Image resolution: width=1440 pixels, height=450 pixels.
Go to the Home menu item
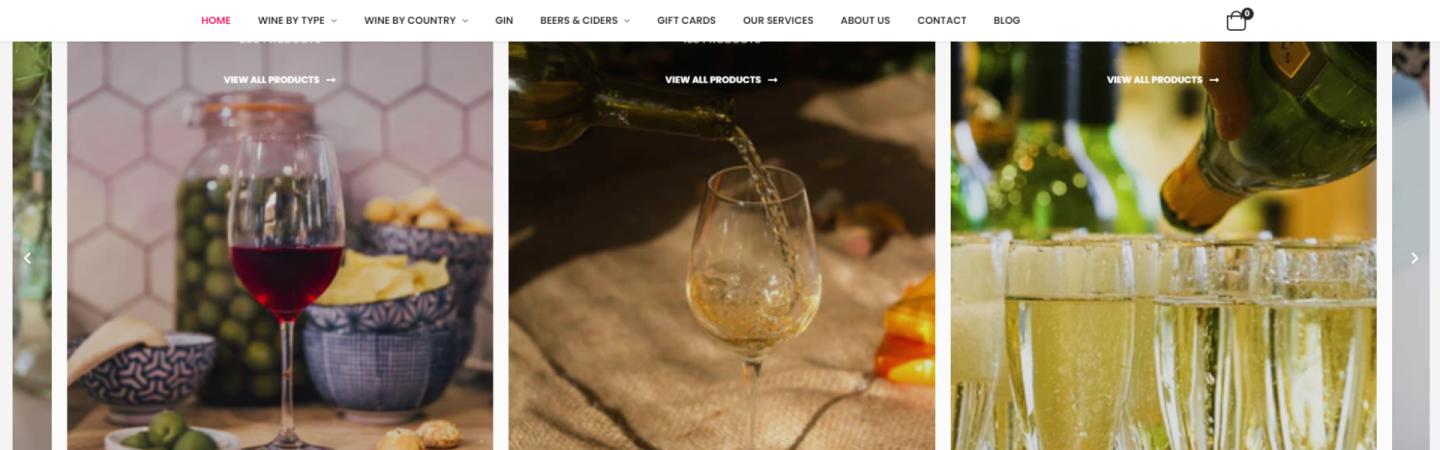point(216,20)
